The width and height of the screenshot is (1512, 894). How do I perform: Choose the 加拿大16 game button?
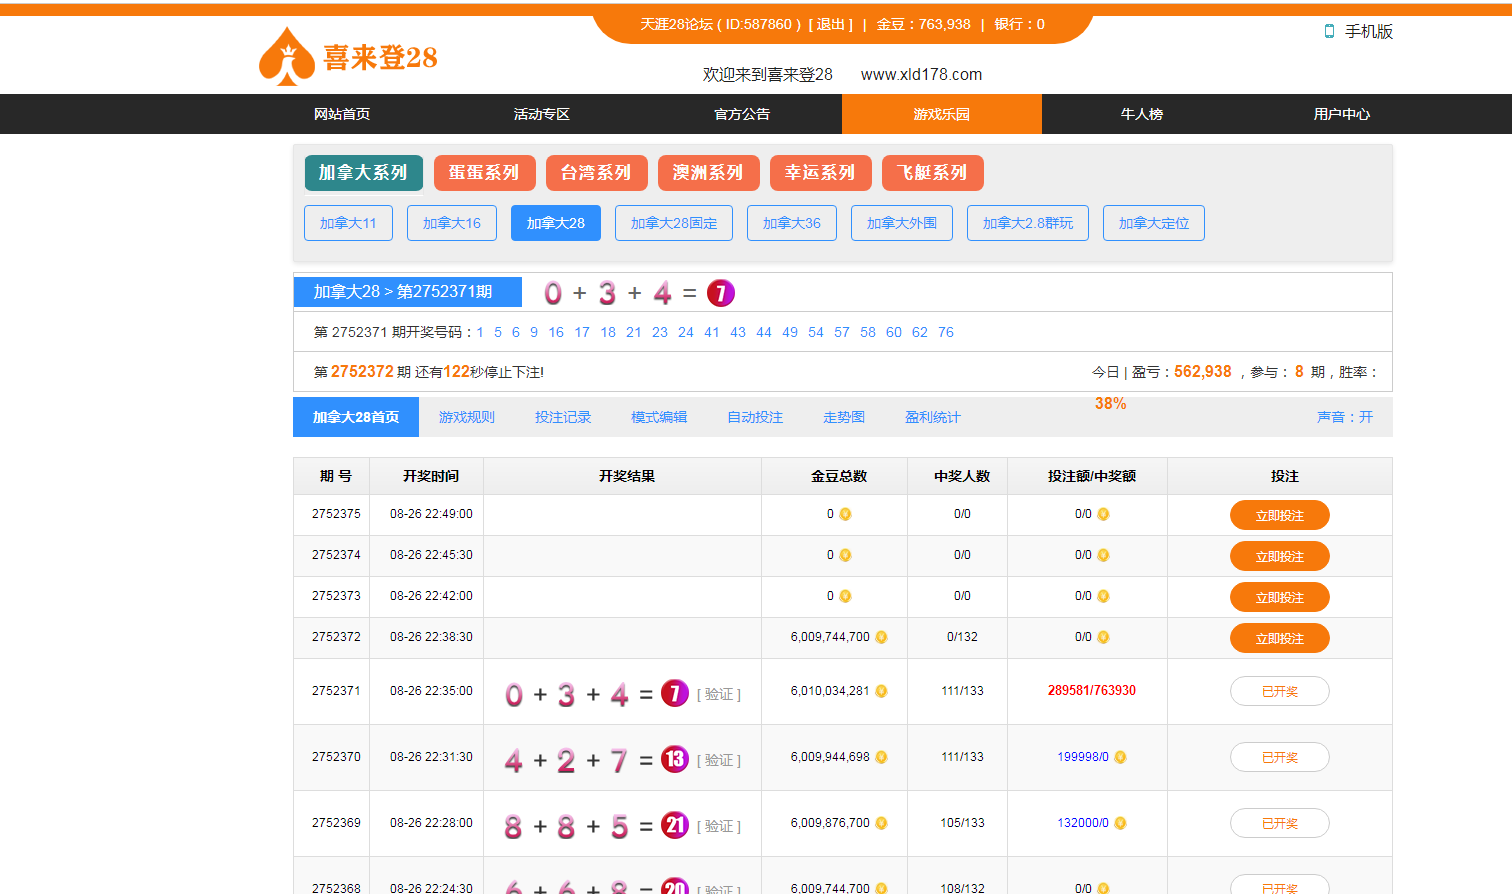pyautogui.click(x=452, y=223)
